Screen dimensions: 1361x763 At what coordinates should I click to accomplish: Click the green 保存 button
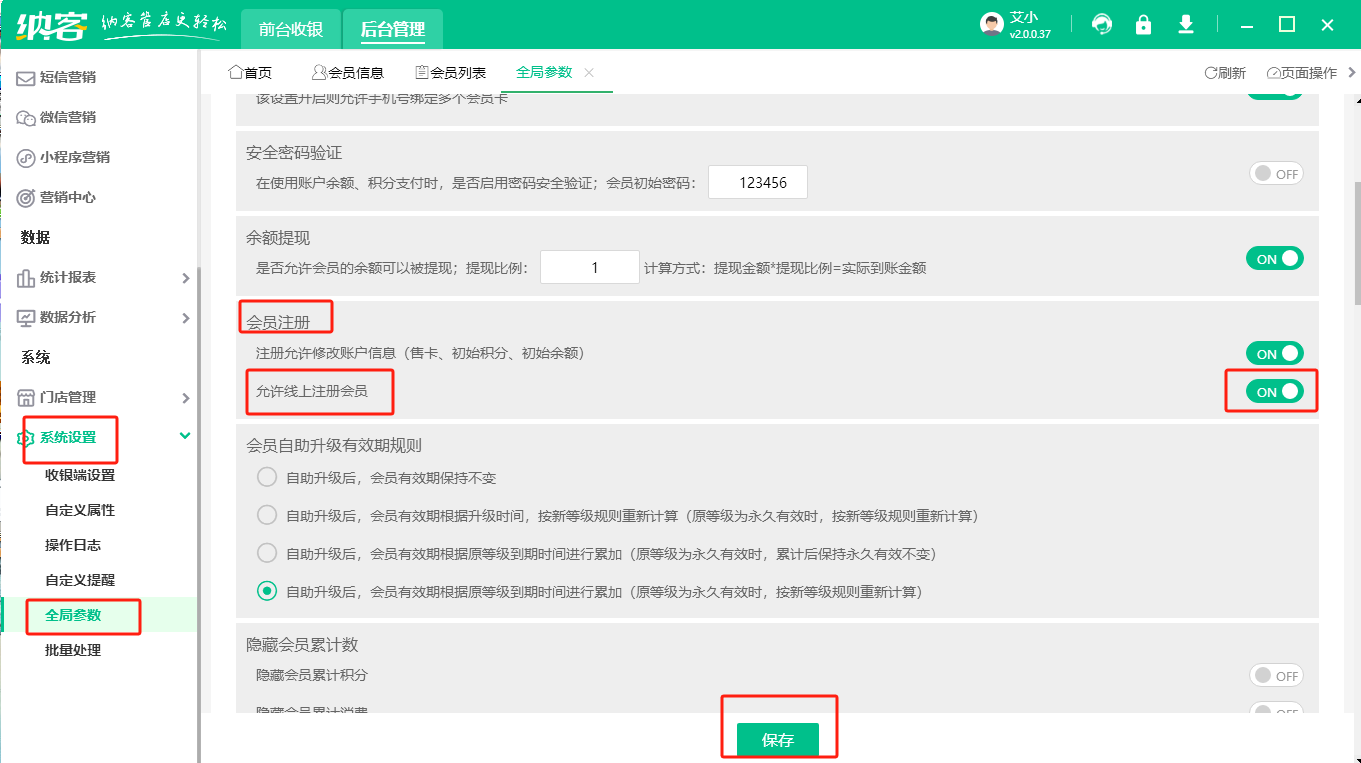[777, 740]
